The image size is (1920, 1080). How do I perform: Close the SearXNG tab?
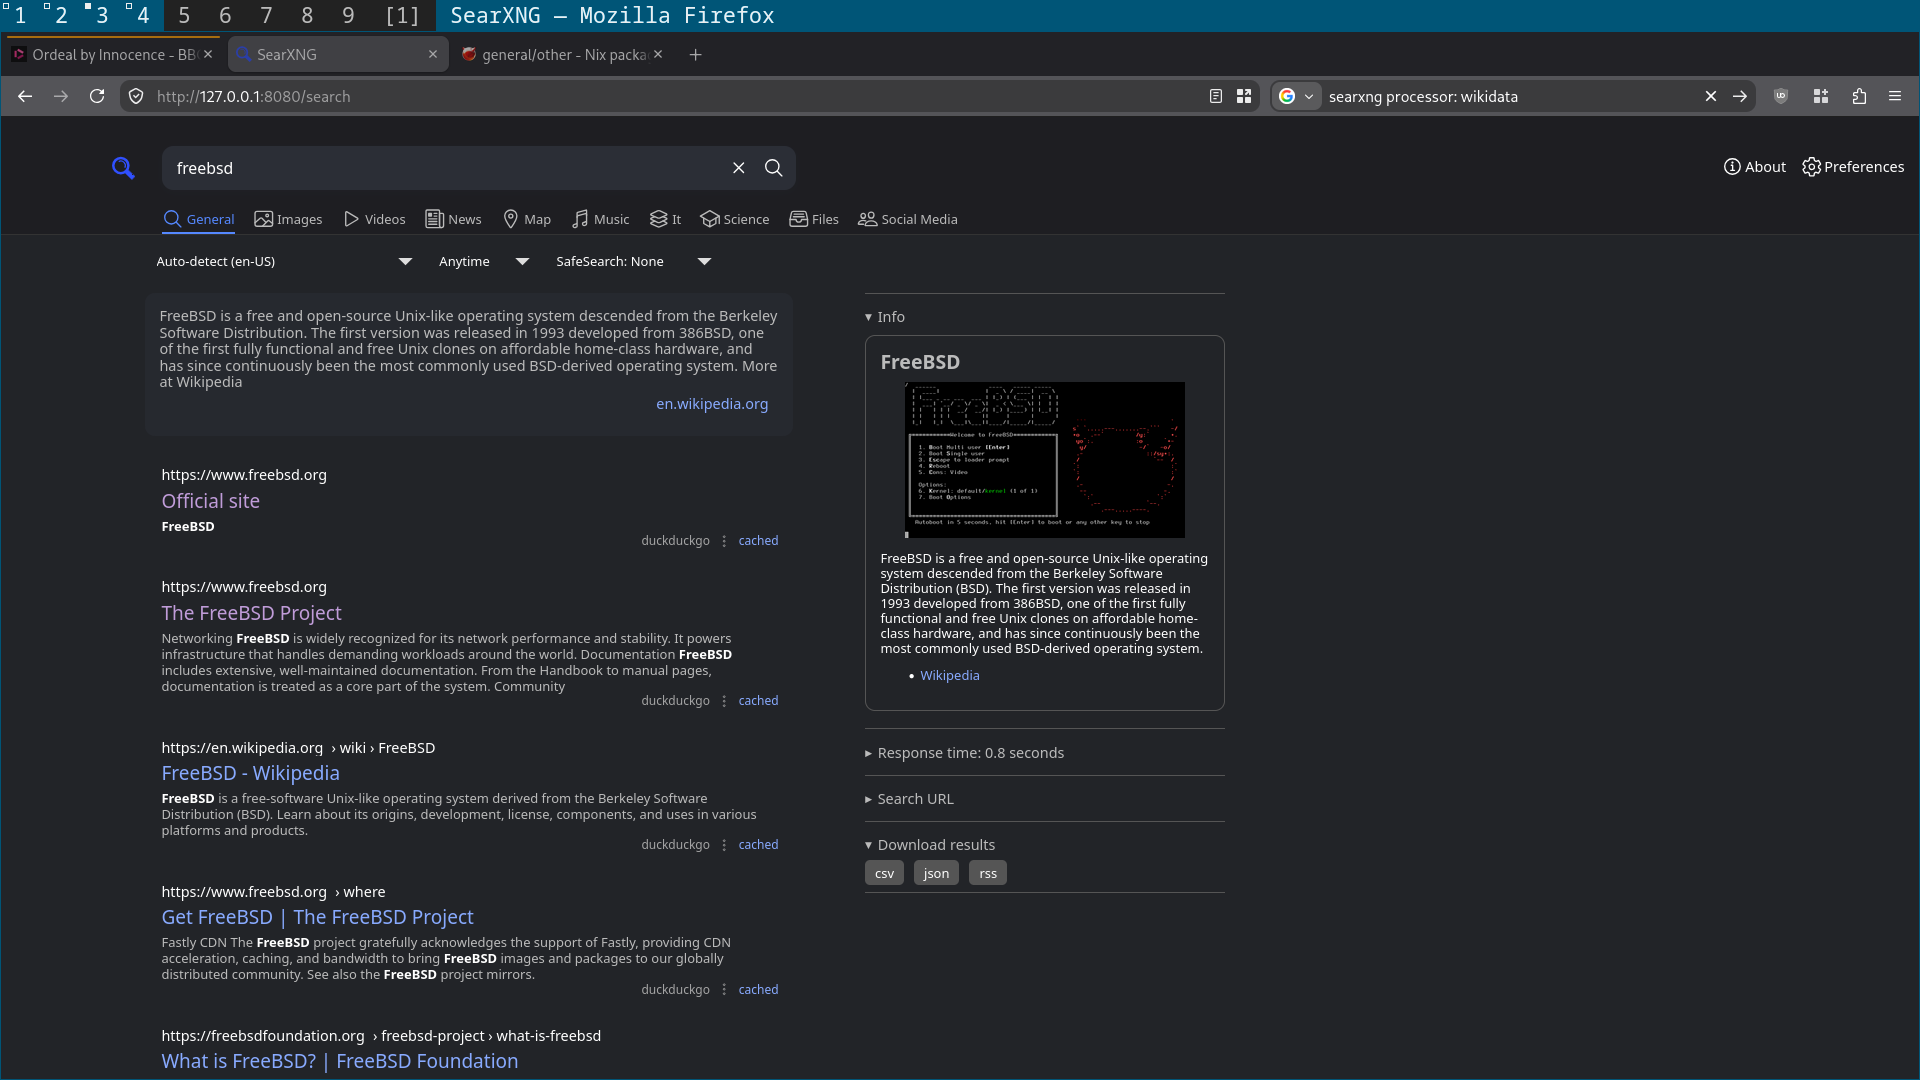tap(433, 54)
